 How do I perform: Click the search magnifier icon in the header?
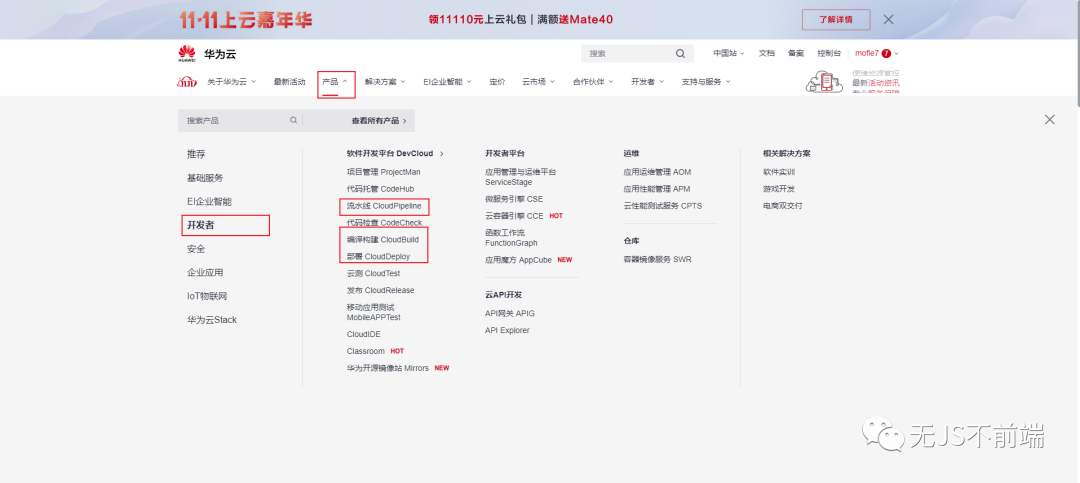click(681, 54)
